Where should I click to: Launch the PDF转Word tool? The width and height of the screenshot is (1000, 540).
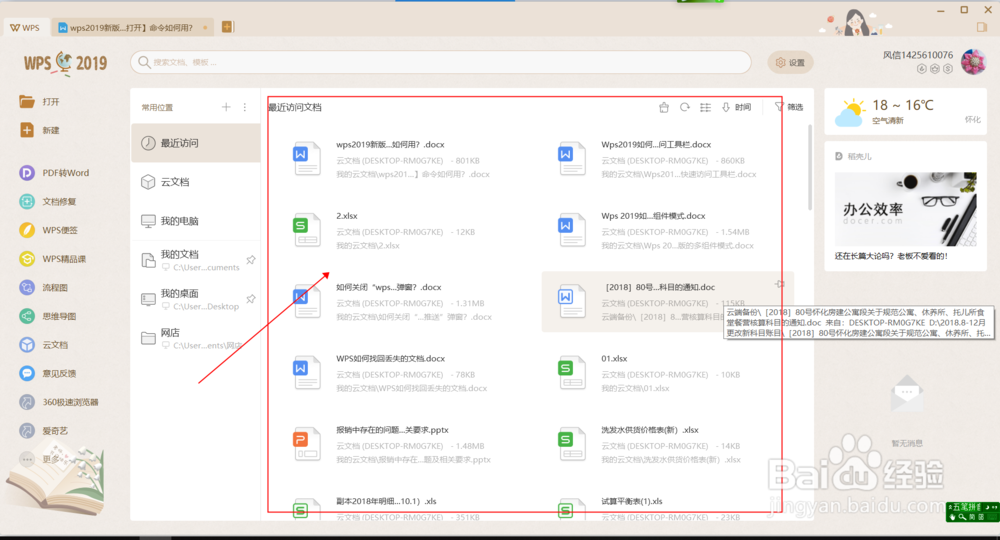[x=54, y=173]
